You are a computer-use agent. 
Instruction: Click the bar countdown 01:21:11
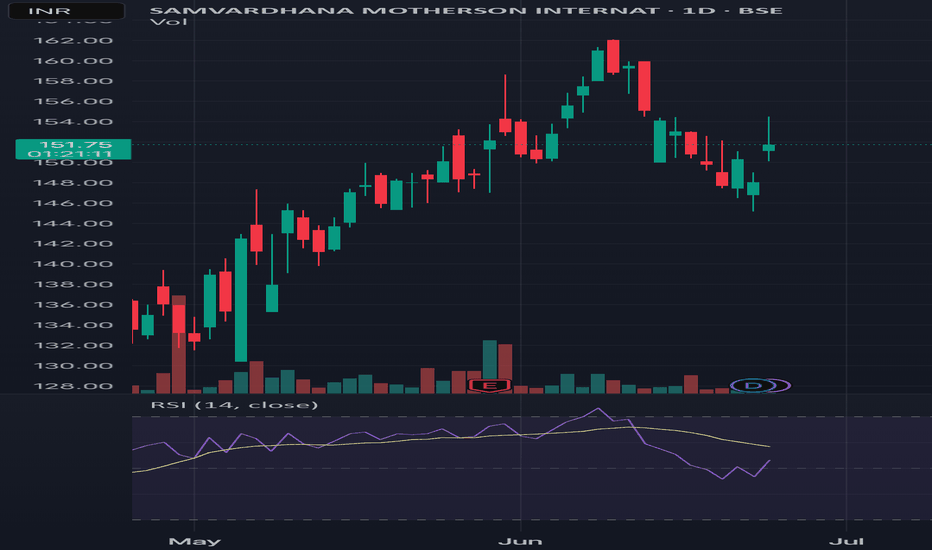[x=70, y=154]
